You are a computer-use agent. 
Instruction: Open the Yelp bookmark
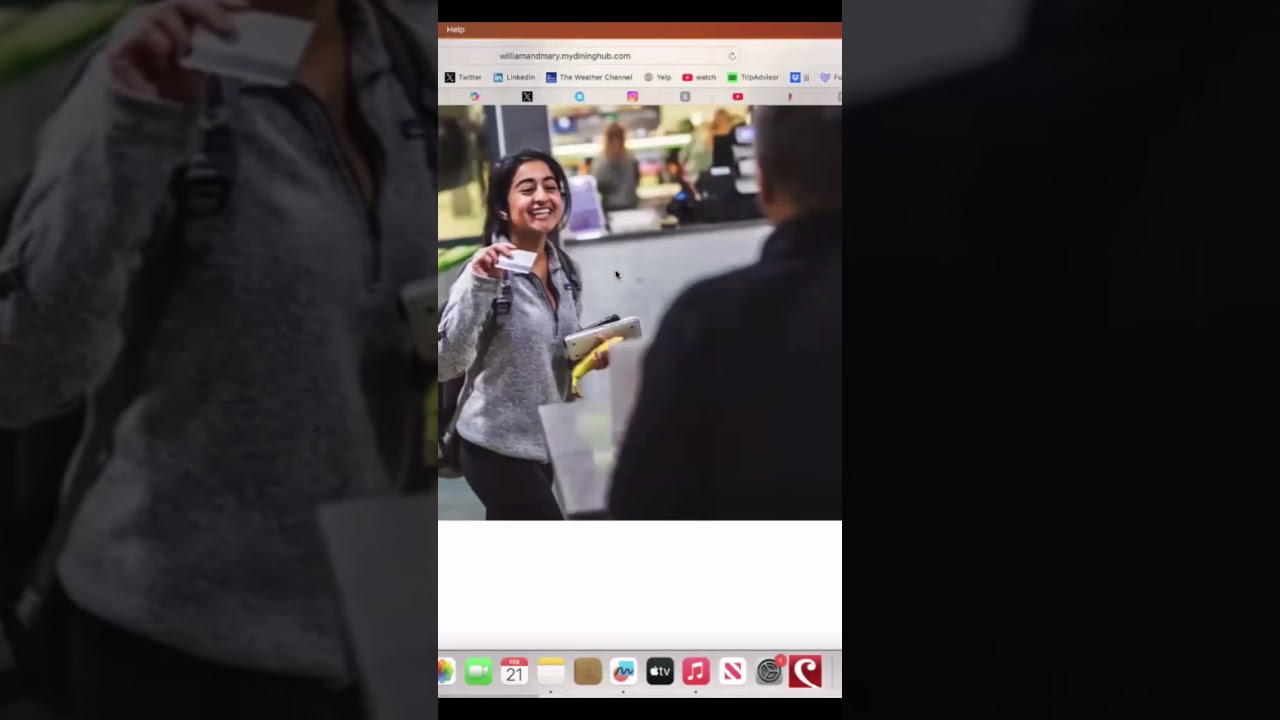click(x=657, y=77)
